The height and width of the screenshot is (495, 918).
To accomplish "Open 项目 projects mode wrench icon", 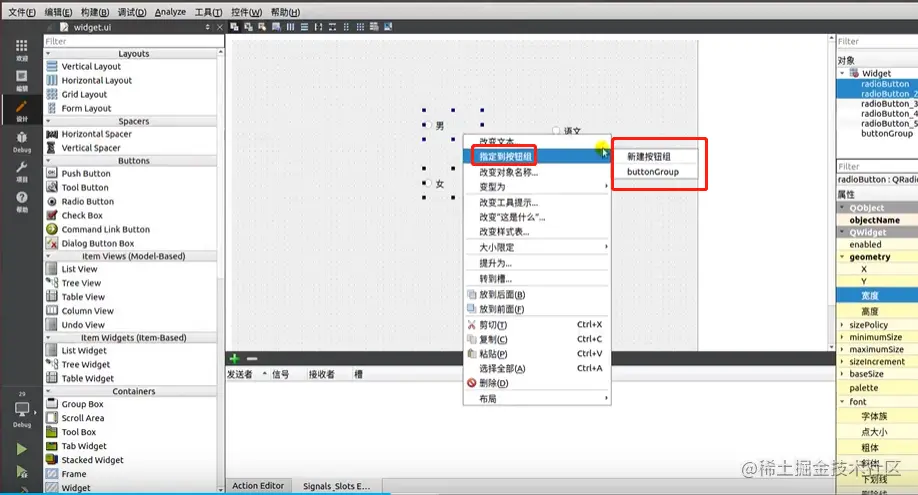I will pyautogui.click(x=22, y=172).
